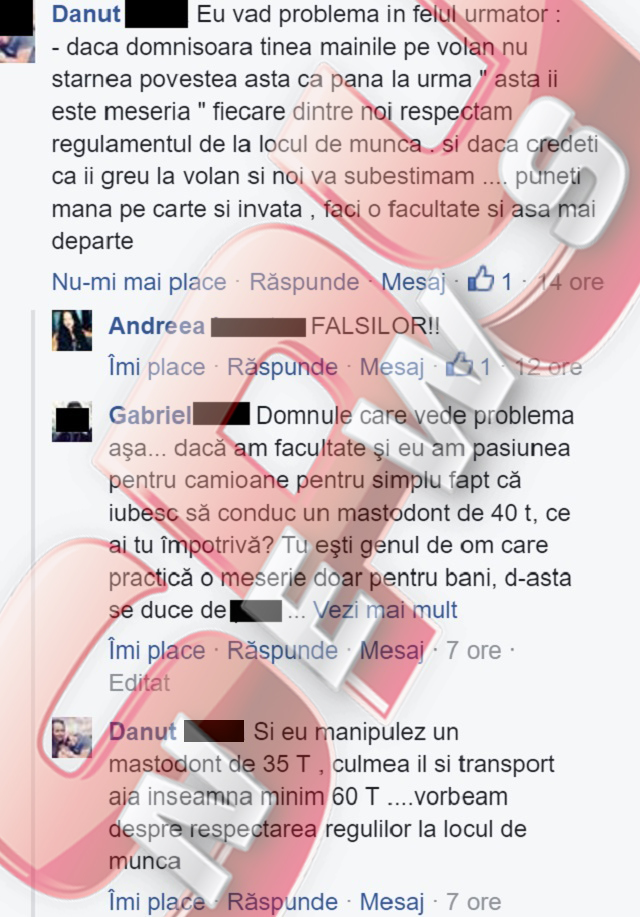Click the like thumbs-up icon on Danut's top comment
Image resolution: width=640 pixels, height=917 pixels.
481,279
